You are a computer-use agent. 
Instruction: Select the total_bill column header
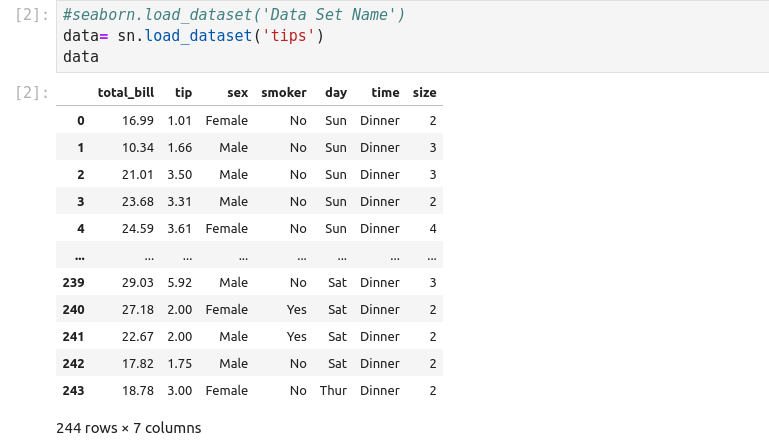(125, 93)
